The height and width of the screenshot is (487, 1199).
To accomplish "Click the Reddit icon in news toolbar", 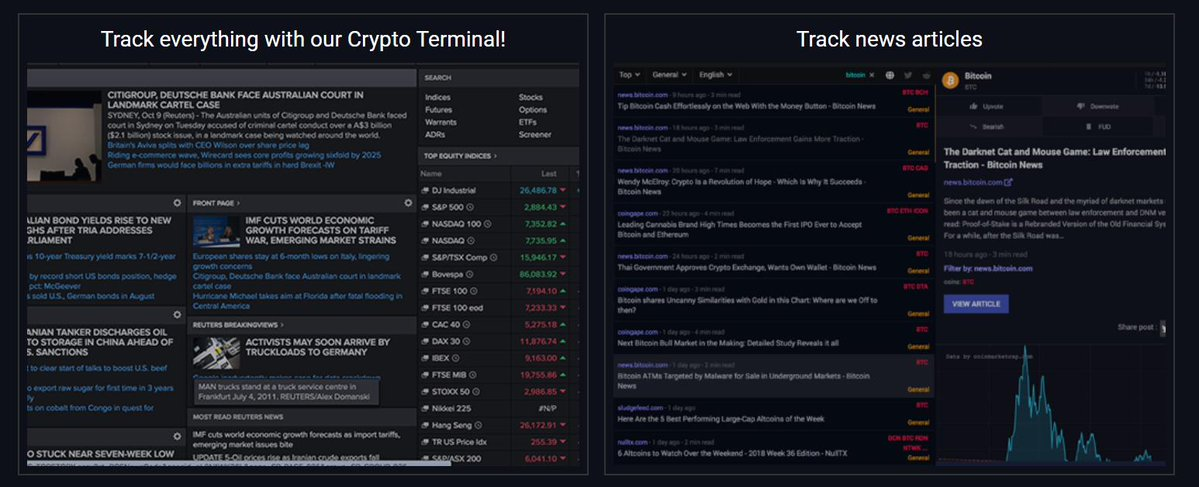I will coord(927,75).
